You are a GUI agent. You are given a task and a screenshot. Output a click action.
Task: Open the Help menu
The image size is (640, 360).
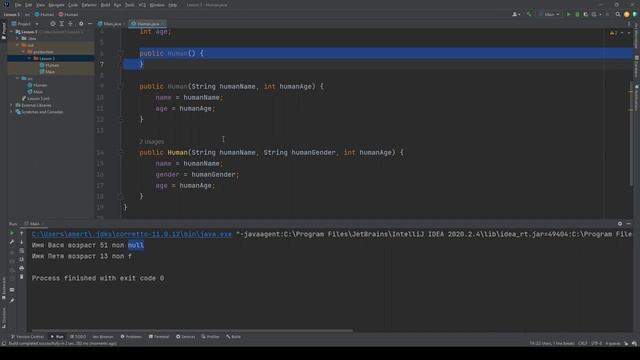coord(173,5)
